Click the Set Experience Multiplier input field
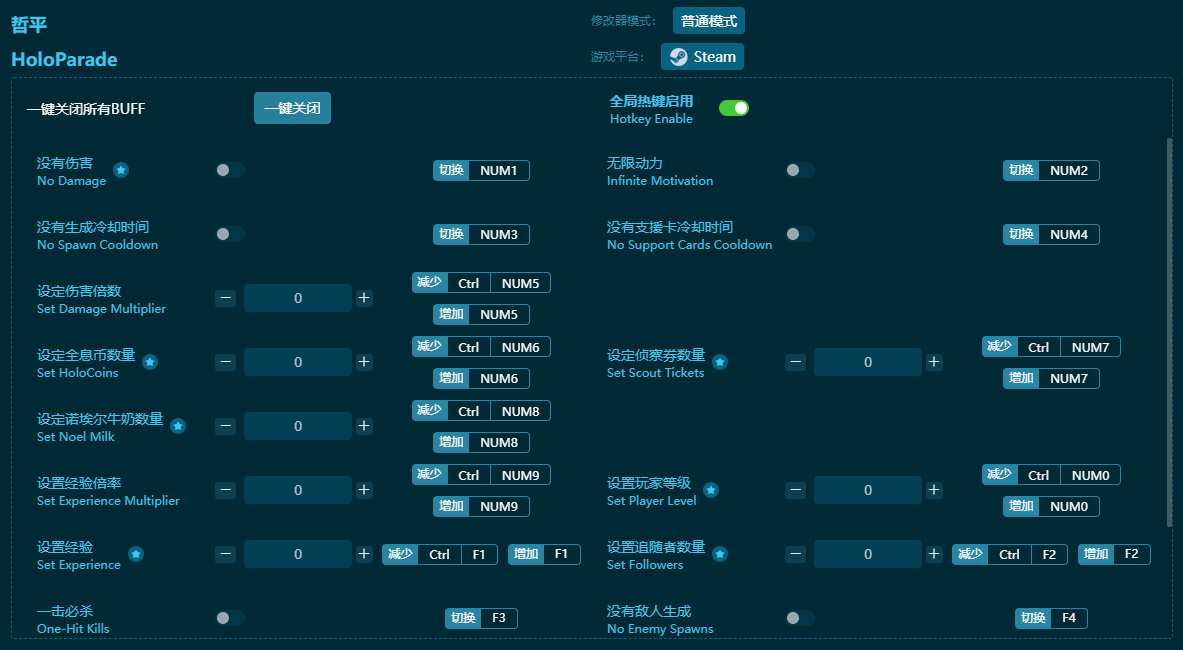Screen dimensions: 1183x650 [298, 490]
